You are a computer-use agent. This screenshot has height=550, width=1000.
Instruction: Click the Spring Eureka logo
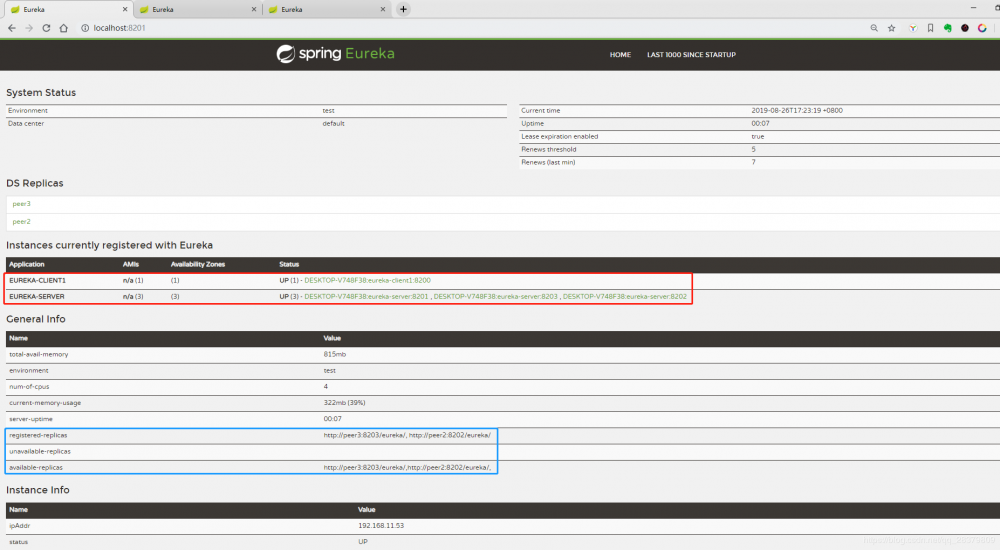(x=335, y=54)
